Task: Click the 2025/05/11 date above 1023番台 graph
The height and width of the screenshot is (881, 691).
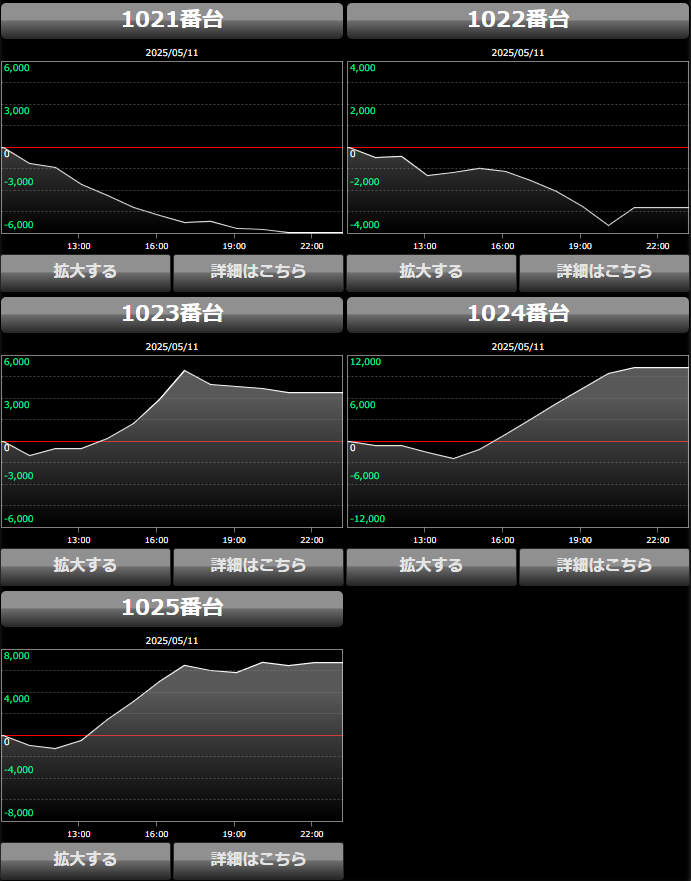Action: point(172,347)
